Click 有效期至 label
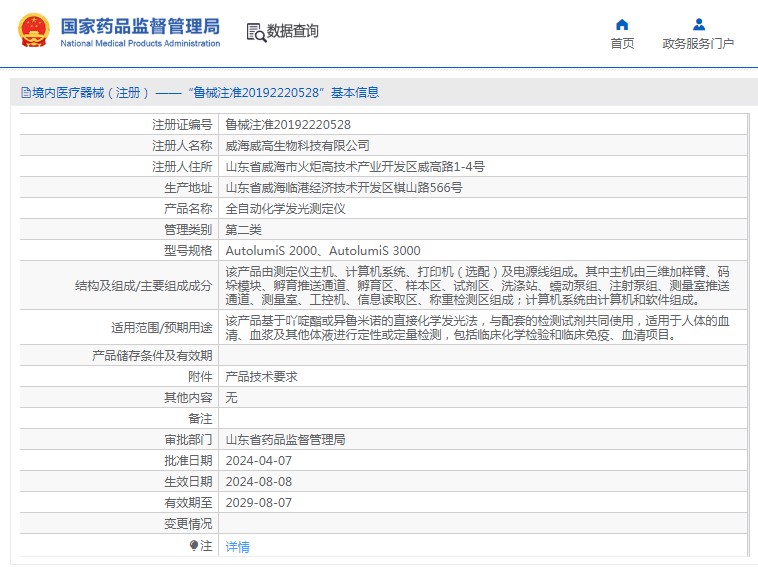758x568 pixels. pyautogui.click(x=188, y=503)
